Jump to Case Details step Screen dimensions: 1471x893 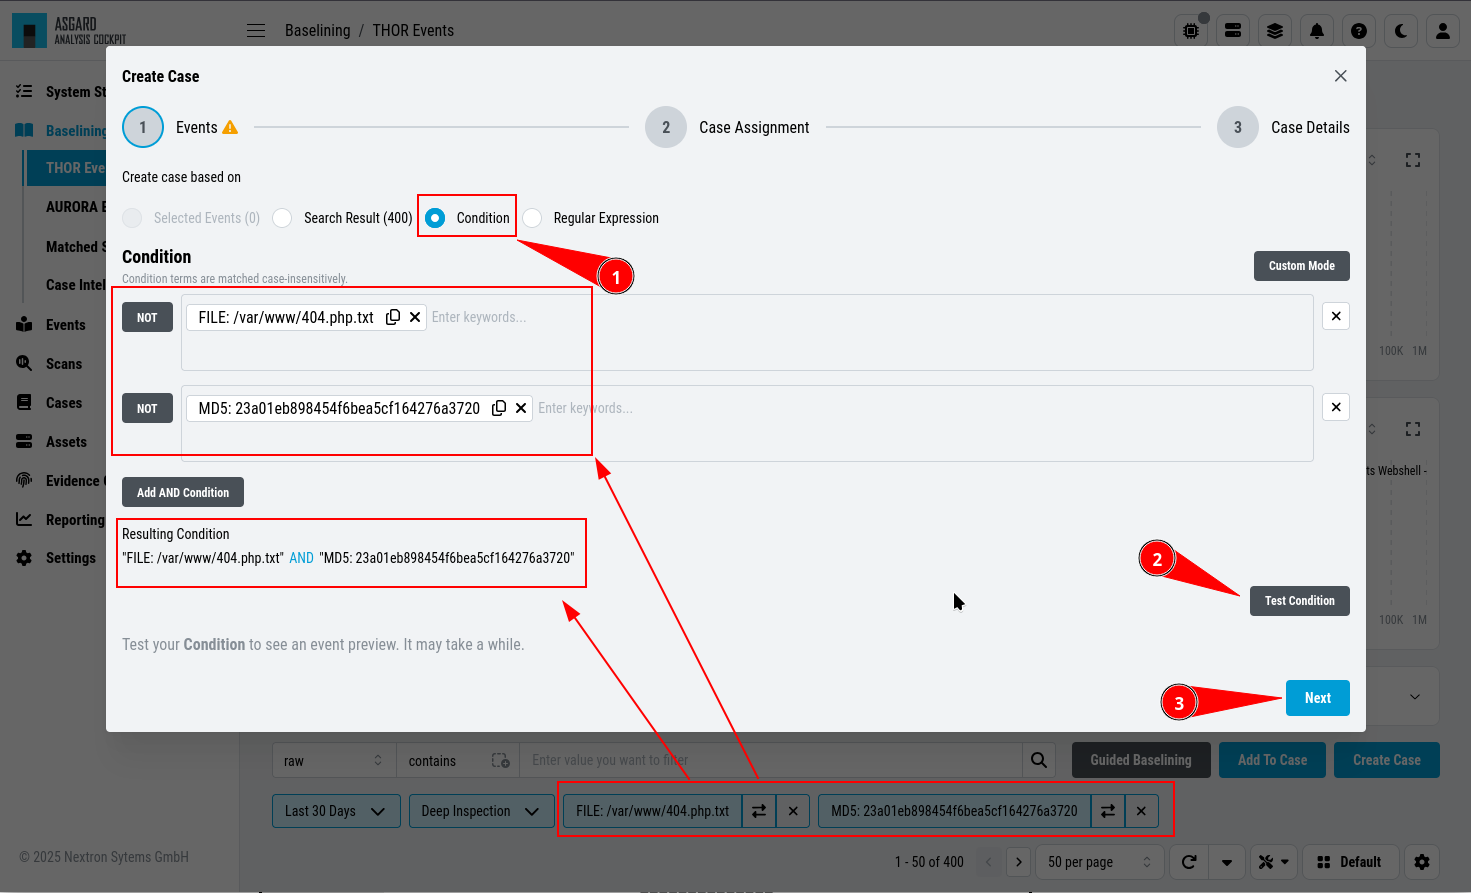coord(1283,128)
